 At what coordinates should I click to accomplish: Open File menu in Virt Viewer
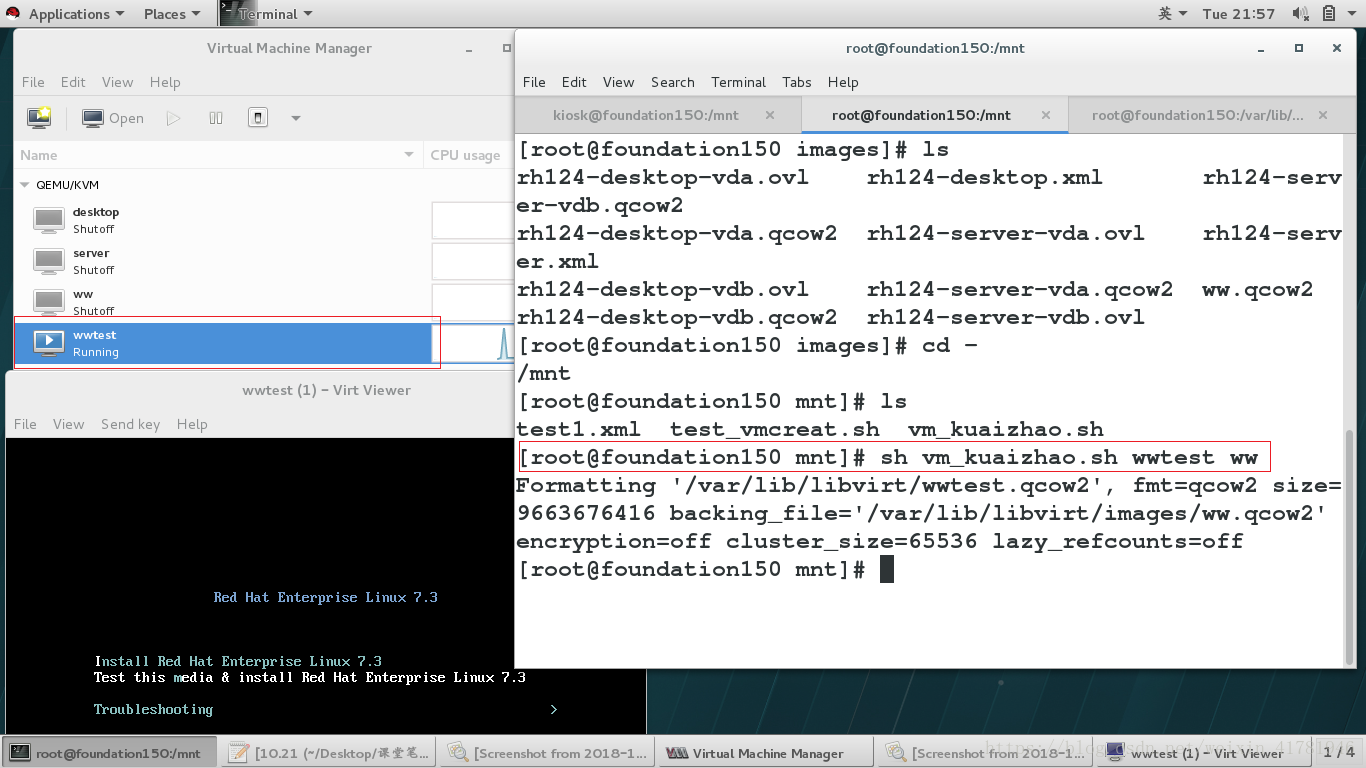[x=25, y=424]
